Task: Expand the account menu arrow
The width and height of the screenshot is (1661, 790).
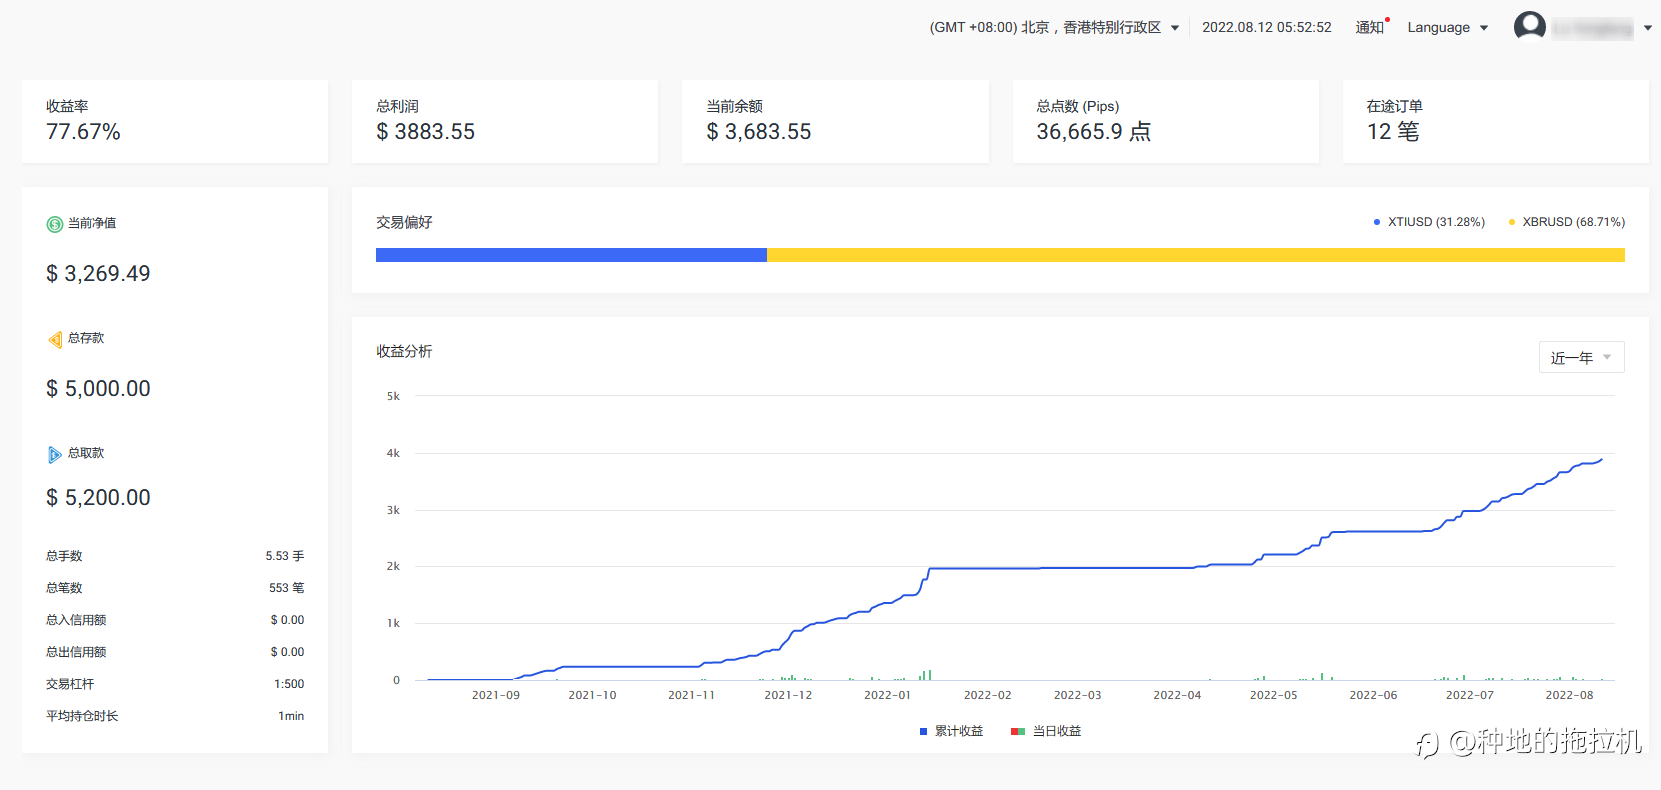Action: pos(1648,28)
